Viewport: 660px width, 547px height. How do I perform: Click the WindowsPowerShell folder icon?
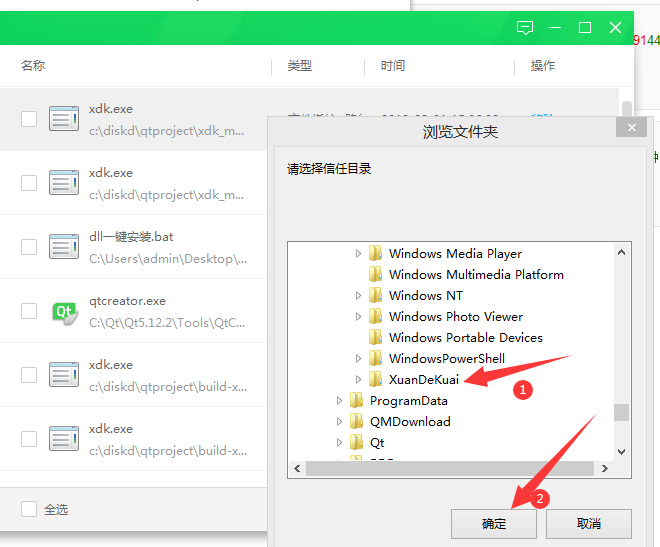click(x=375, y=359)
